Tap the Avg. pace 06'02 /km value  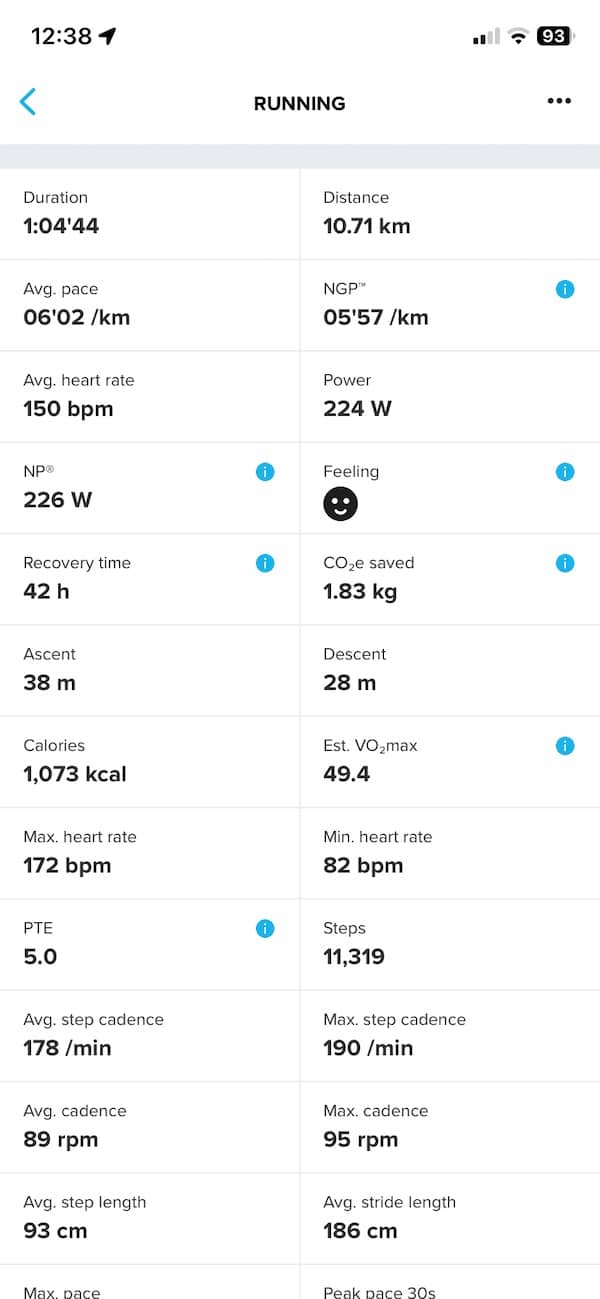click(x=77, y=318)
